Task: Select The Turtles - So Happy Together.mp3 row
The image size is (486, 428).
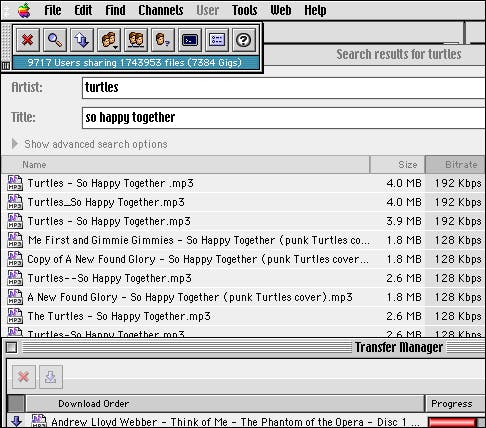Action: pos(243,316)
